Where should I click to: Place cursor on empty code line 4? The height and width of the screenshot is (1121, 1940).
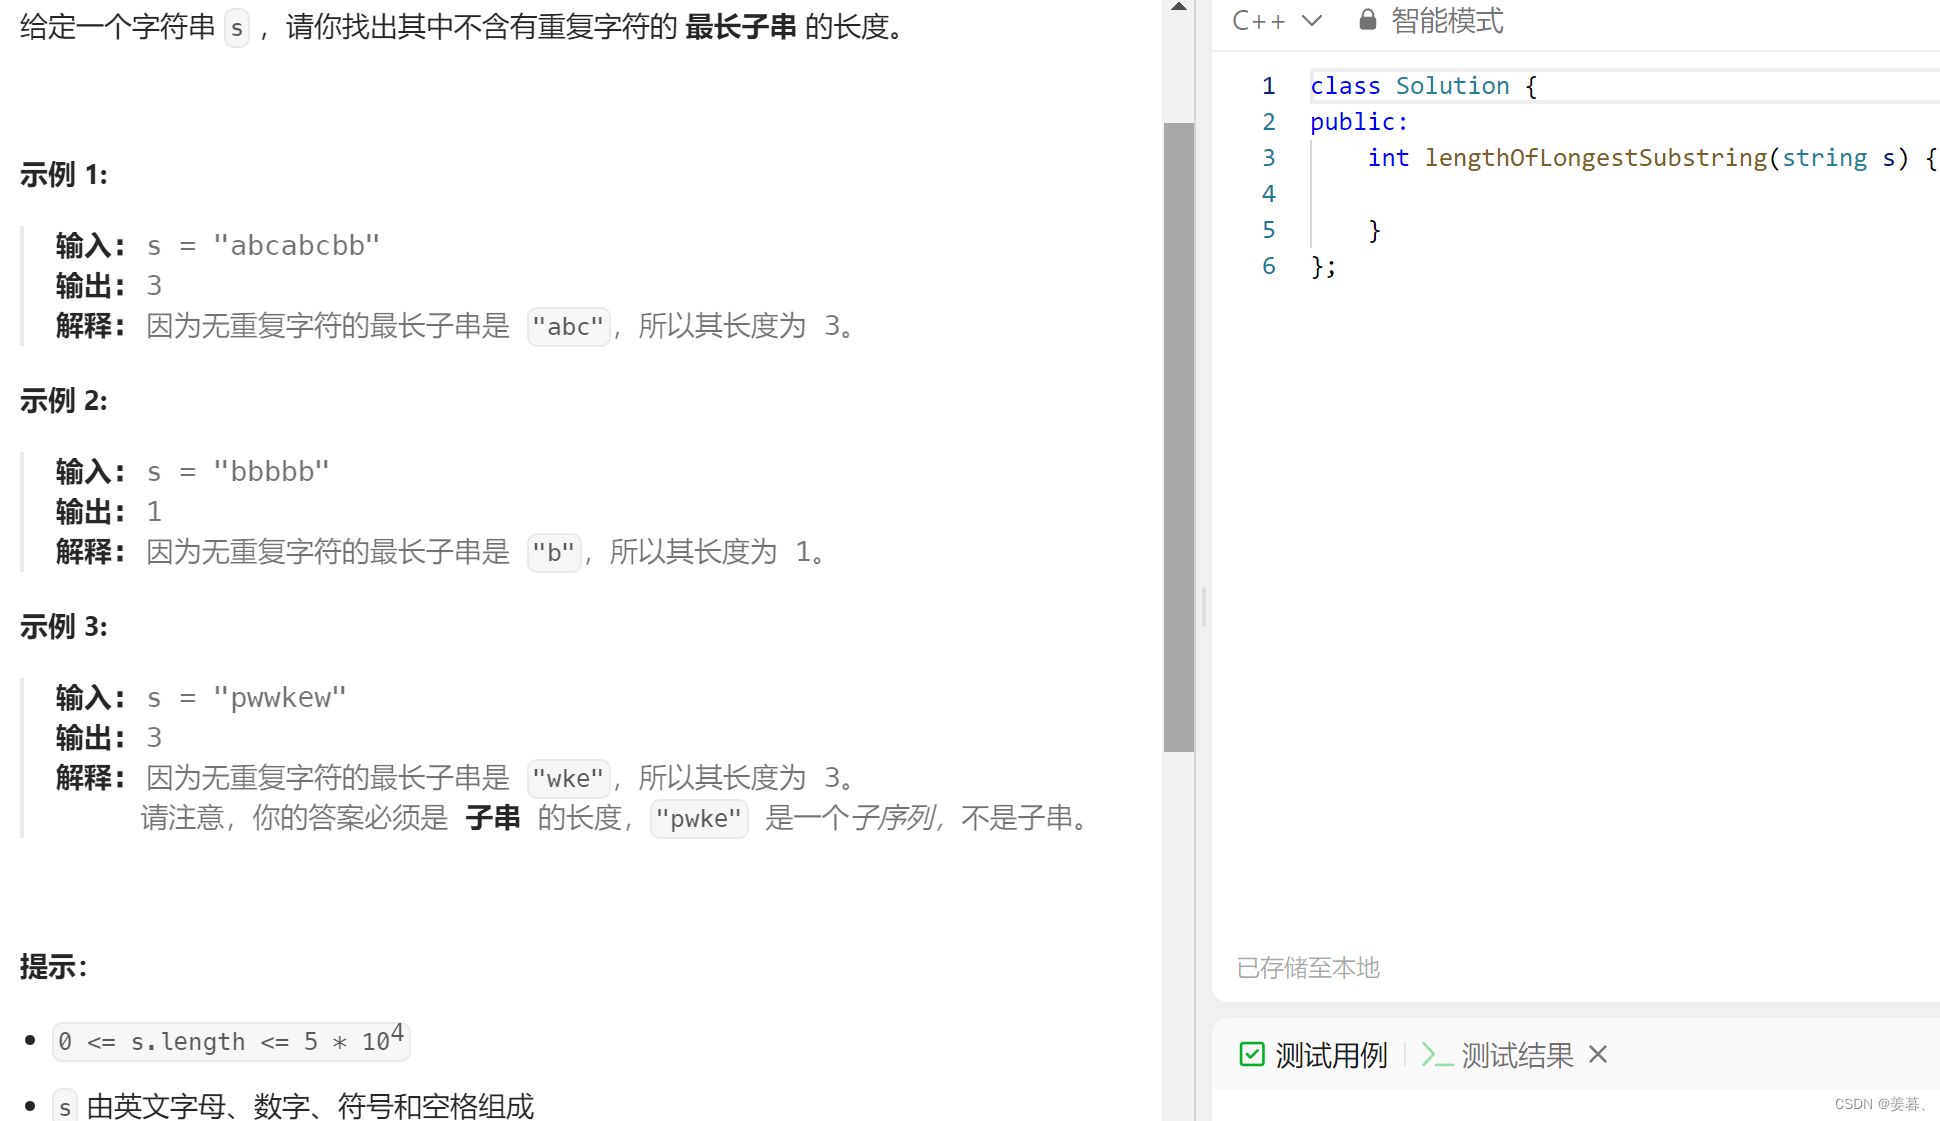point(1500,194)
